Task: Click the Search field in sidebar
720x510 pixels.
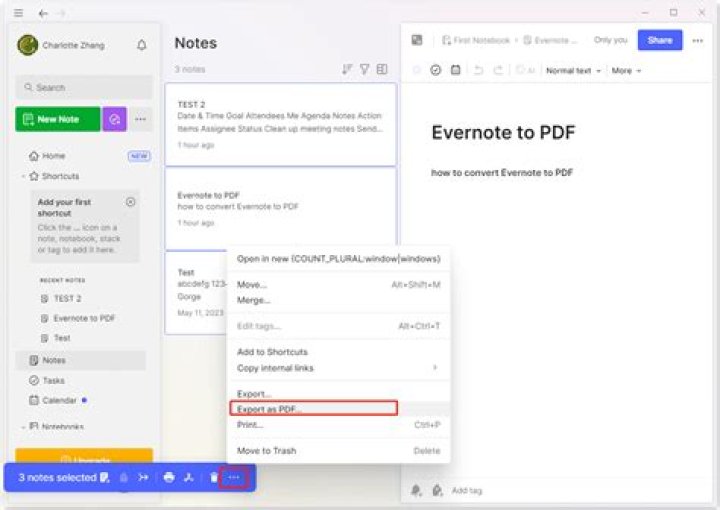Action: point(84,87)
